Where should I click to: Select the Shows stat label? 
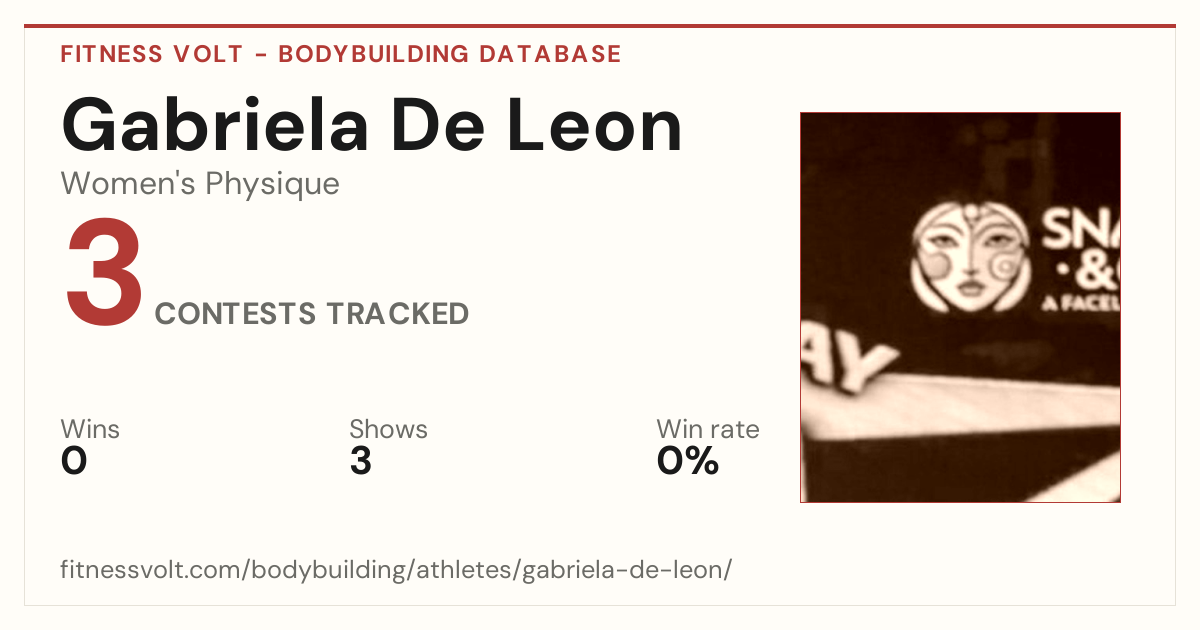pos(388,430)
